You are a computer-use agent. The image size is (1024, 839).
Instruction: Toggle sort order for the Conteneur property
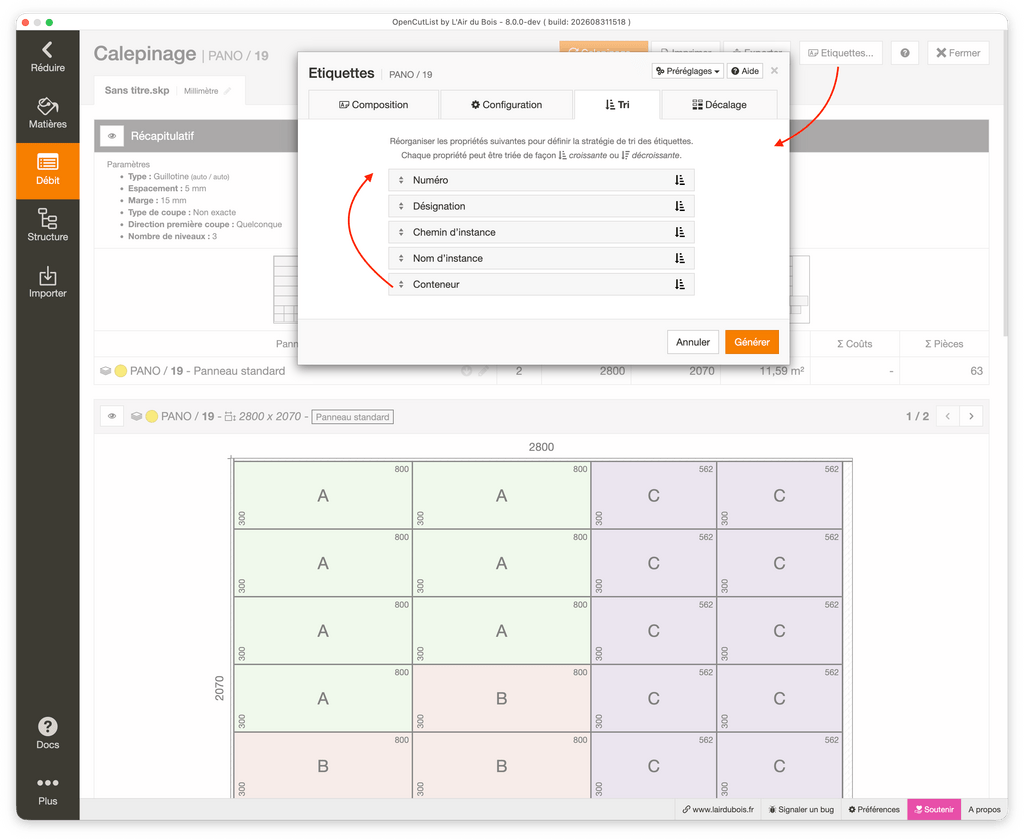click(679, 285)
